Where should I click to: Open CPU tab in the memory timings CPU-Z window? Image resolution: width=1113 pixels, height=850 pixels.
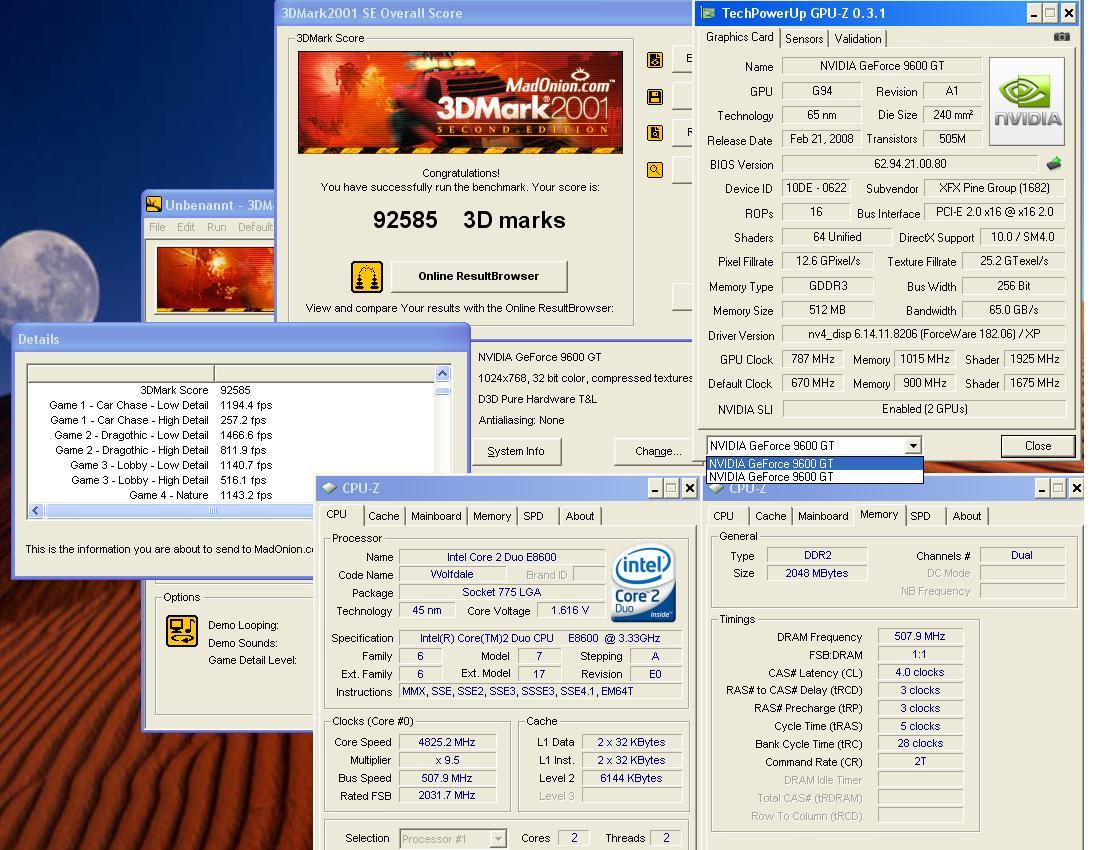[x=723, y=516]
